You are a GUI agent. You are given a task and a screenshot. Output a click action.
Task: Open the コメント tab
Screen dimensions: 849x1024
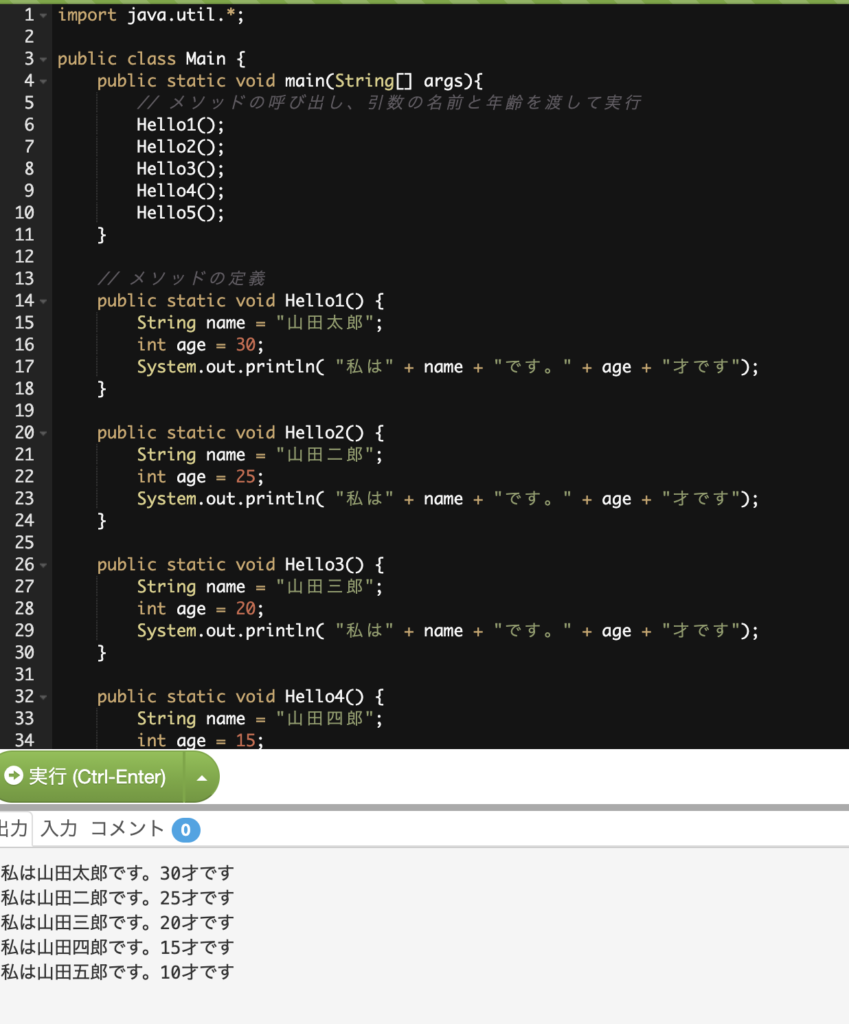pos(127,829)
